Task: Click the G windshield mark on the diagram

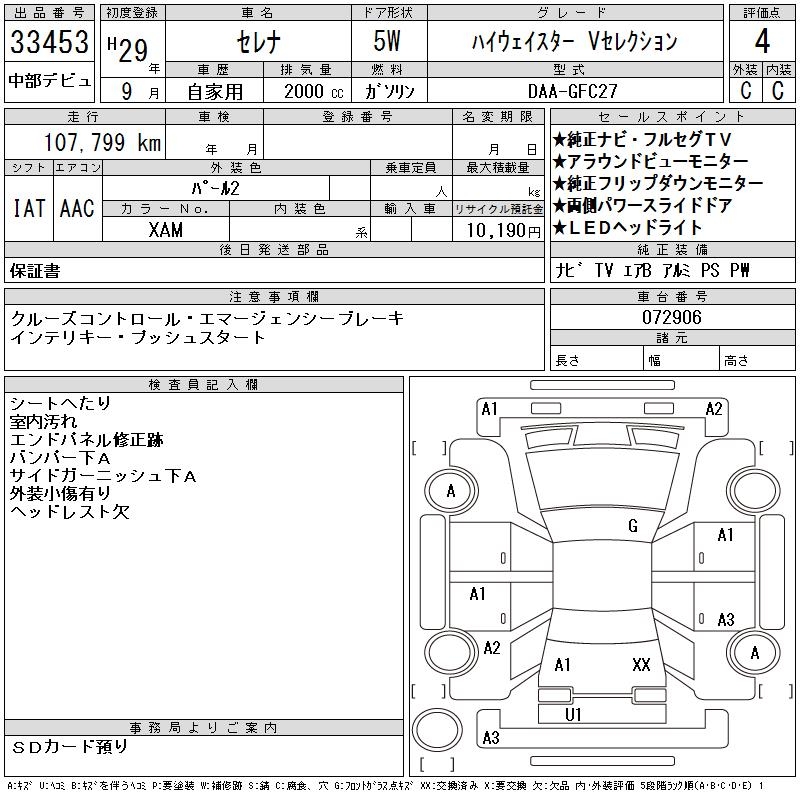Action: pos(633,526)
